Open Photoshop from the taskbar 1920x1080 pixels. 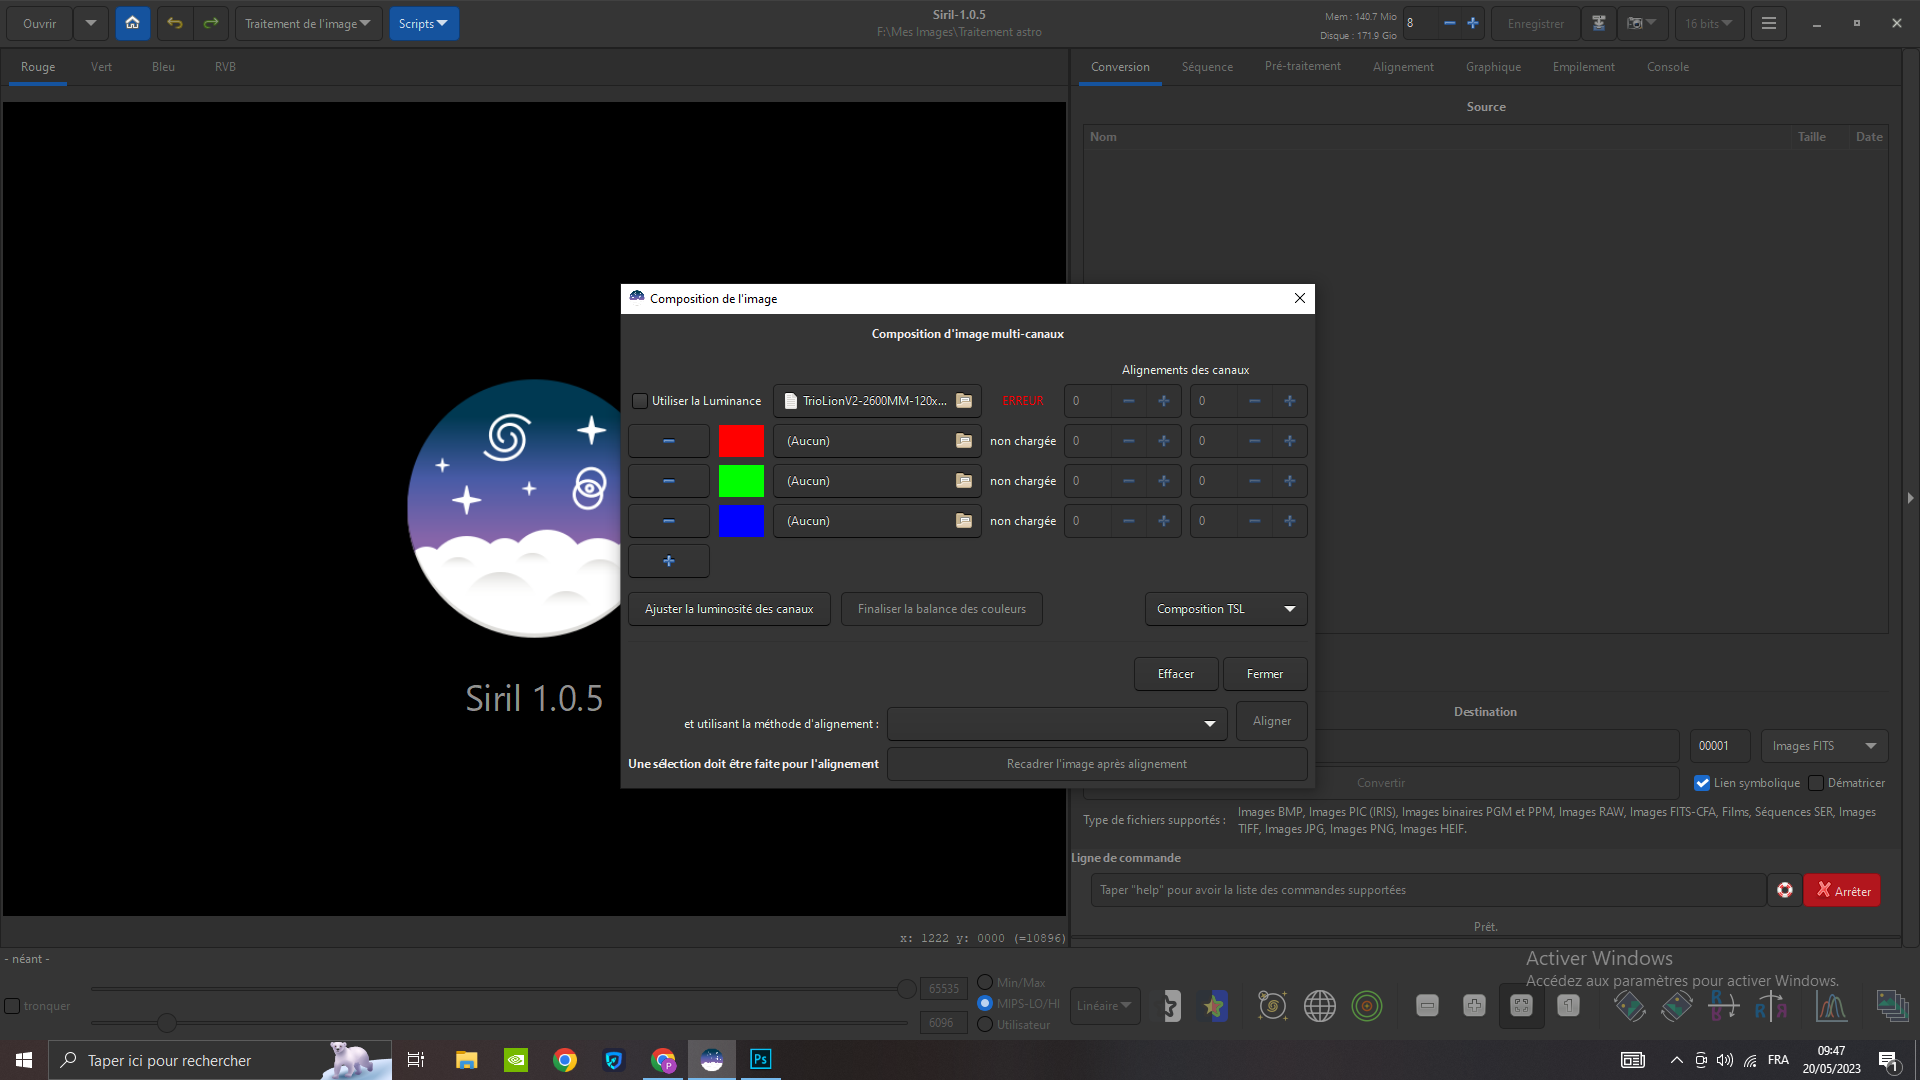coord(760,1060)
